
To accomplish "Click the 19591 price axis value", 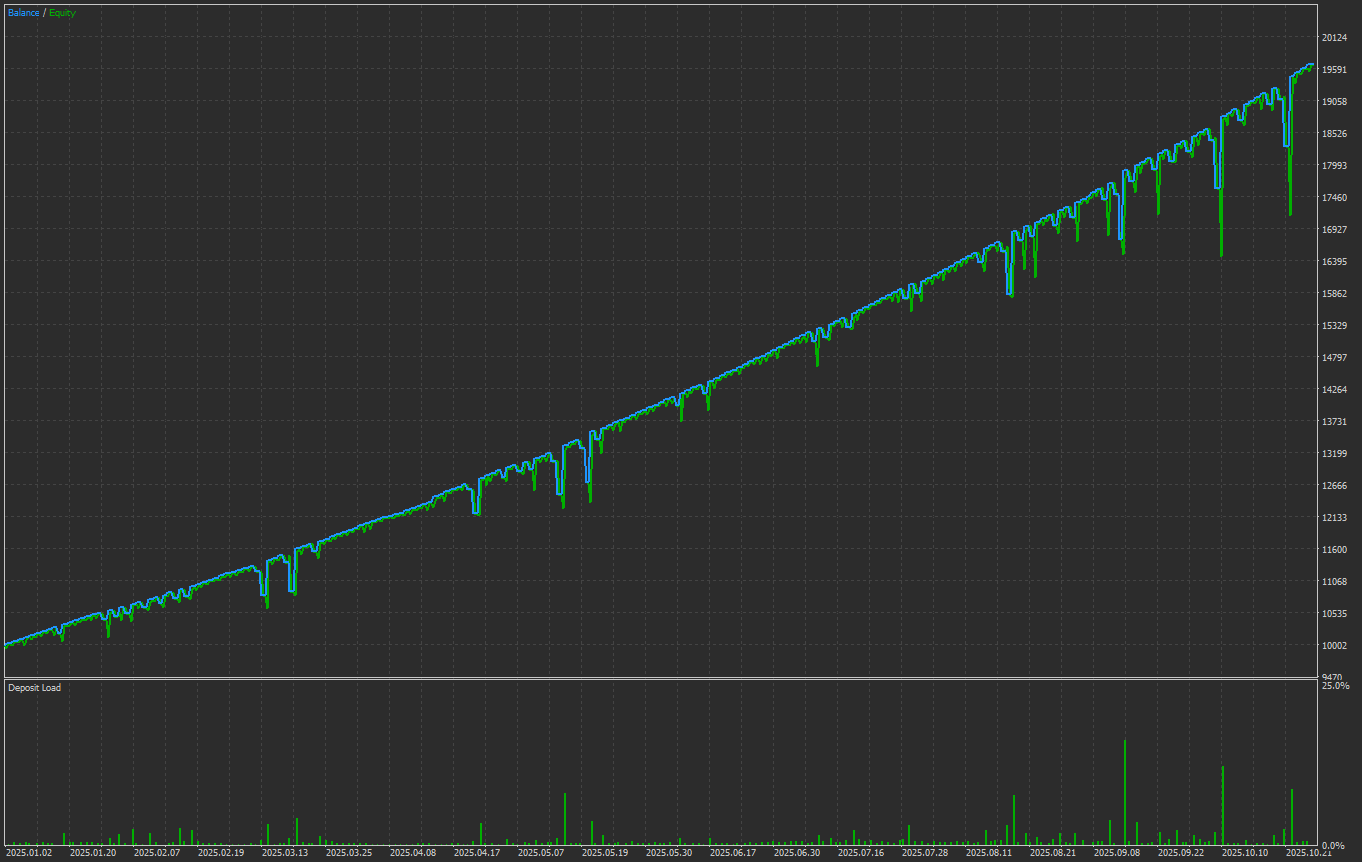I will coord(1333,70).
